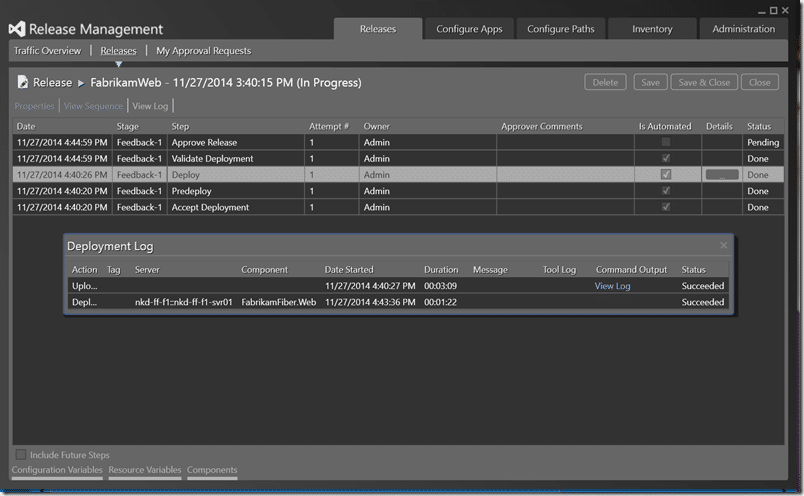The width and height of the screenshot is (804, 496).
Task: Click the Close button in release header
Action: pos(759,82)
